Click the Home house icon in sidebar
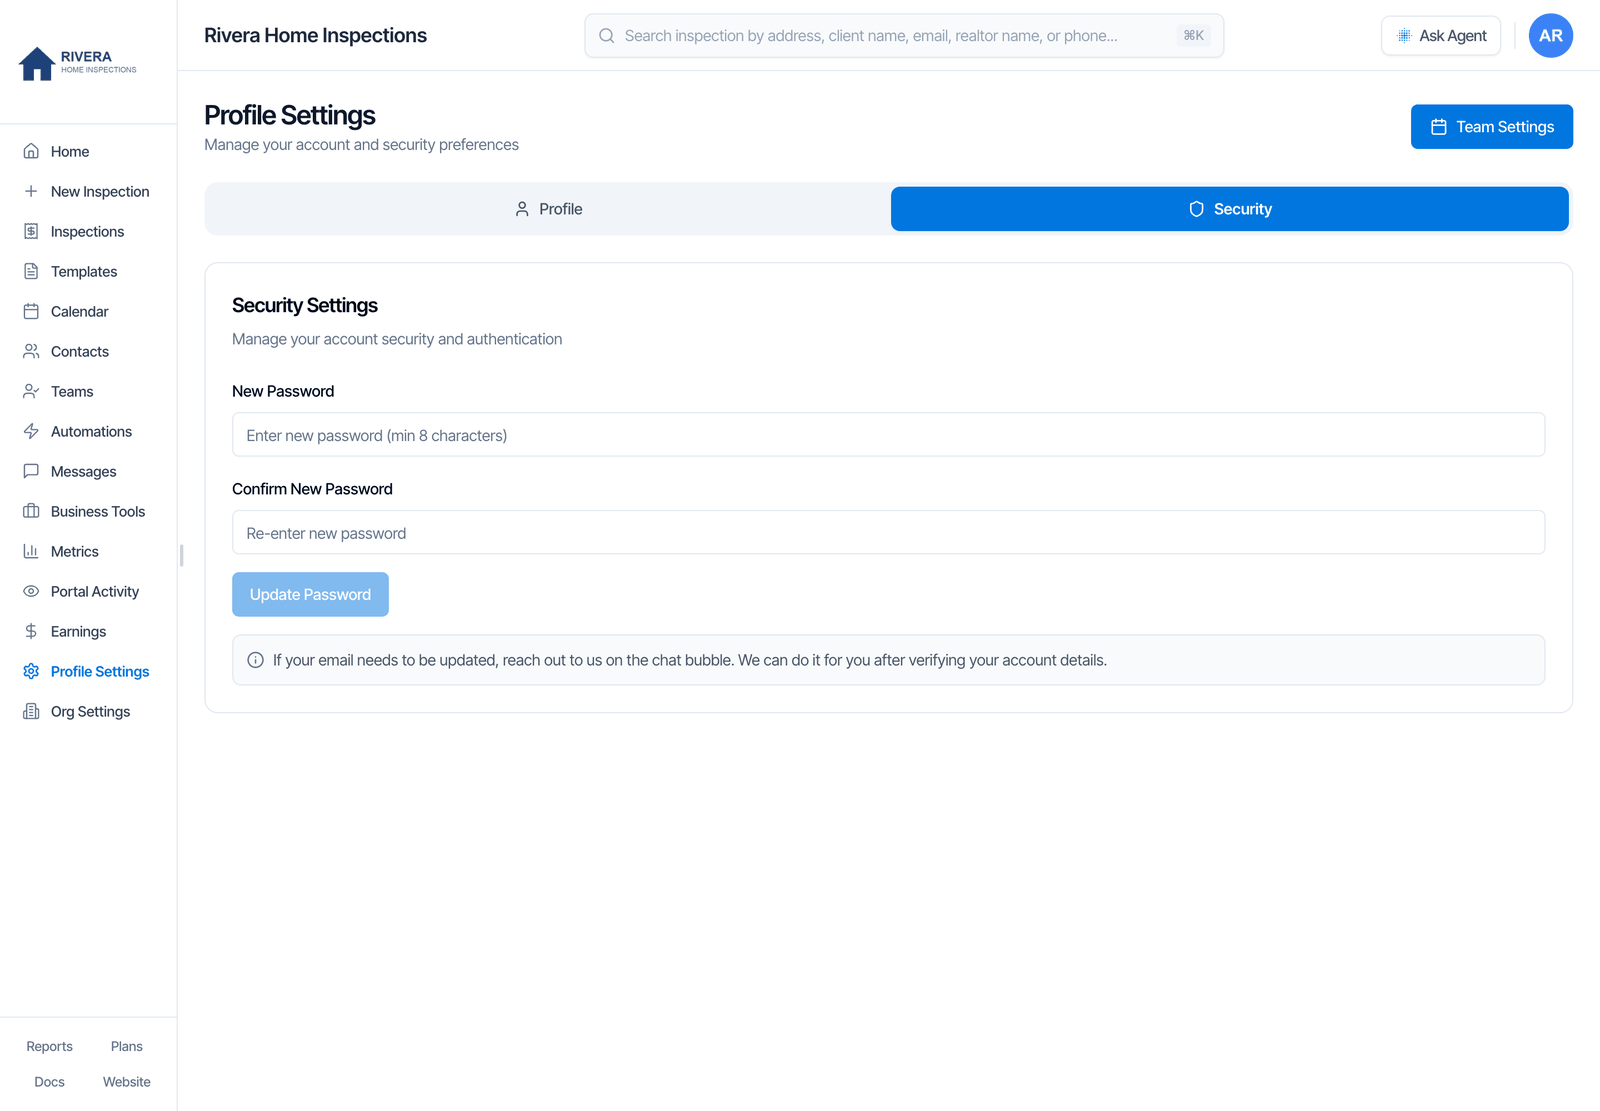Viewport: 1600px width, 1111px height. click(x=31, y=151)
